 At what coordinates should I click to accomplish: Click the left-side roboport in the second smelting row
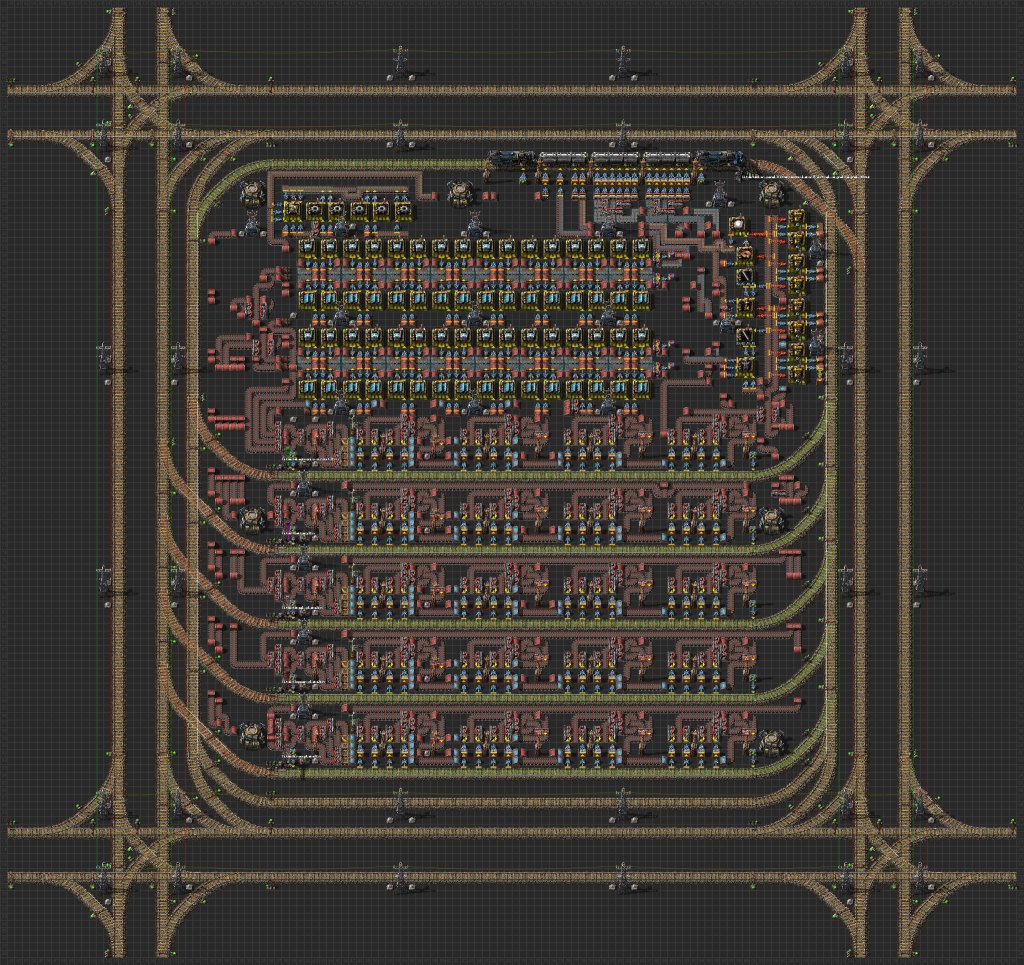click(251, 520)
